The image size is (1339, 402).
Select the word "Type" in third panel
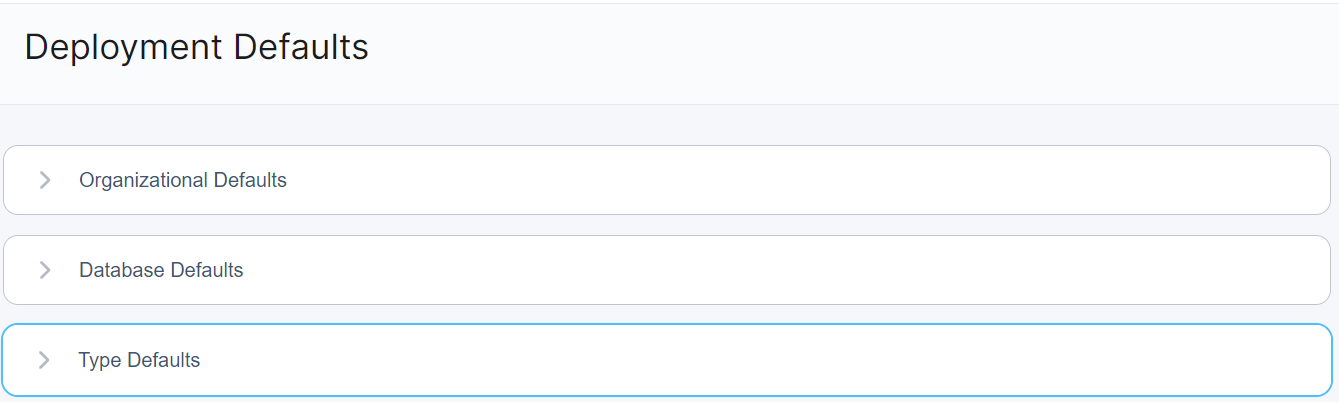[x=99, y=360]
